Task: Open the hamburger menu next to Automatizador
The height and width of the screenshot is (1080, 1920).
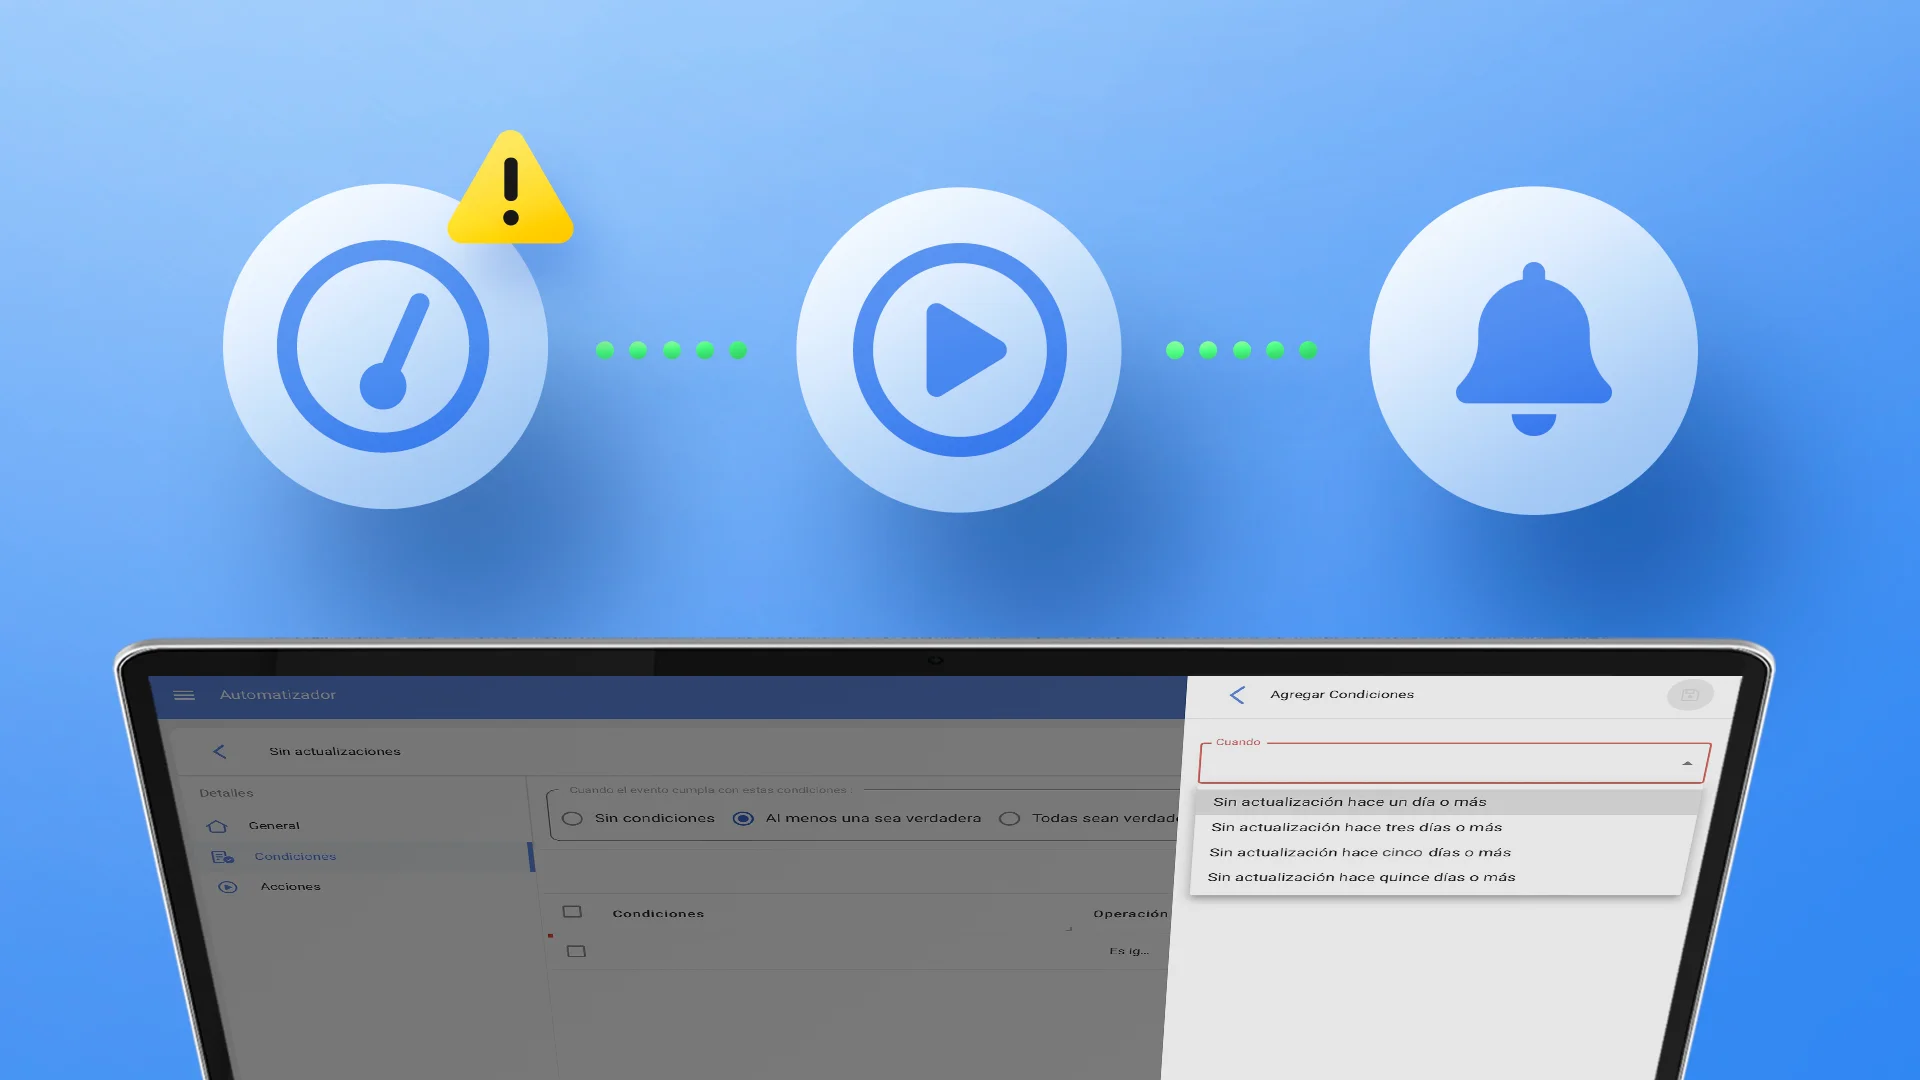Action: point(184,695)
